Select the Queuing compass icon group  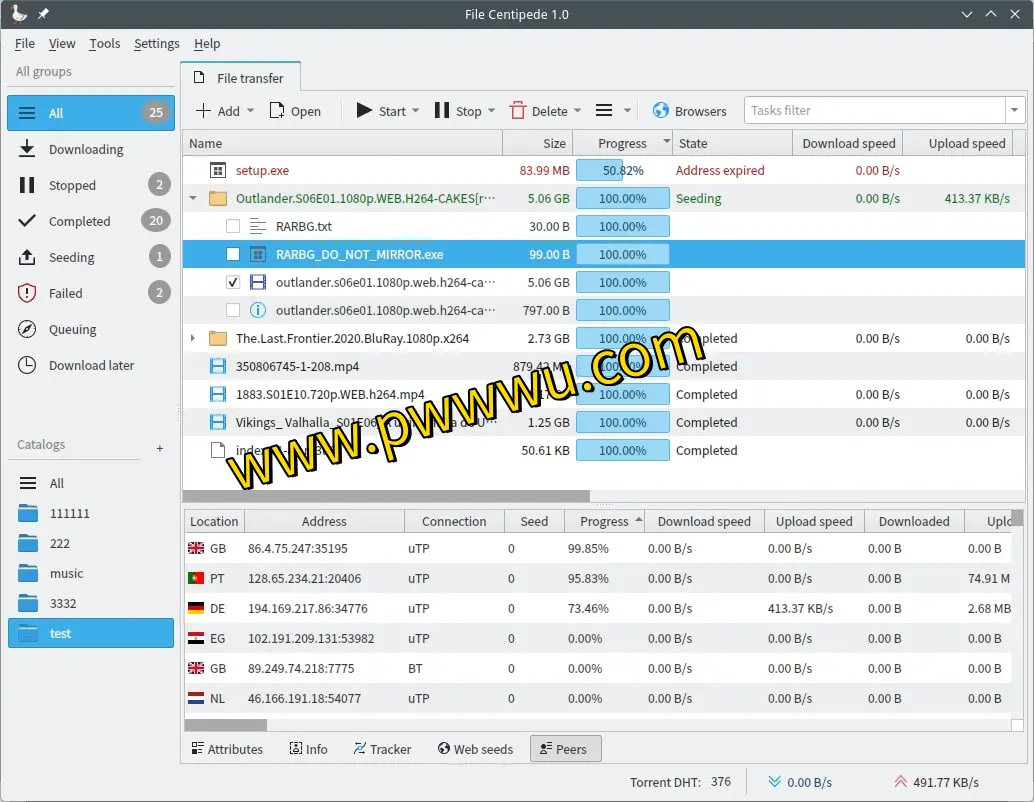tap(28, 329)
